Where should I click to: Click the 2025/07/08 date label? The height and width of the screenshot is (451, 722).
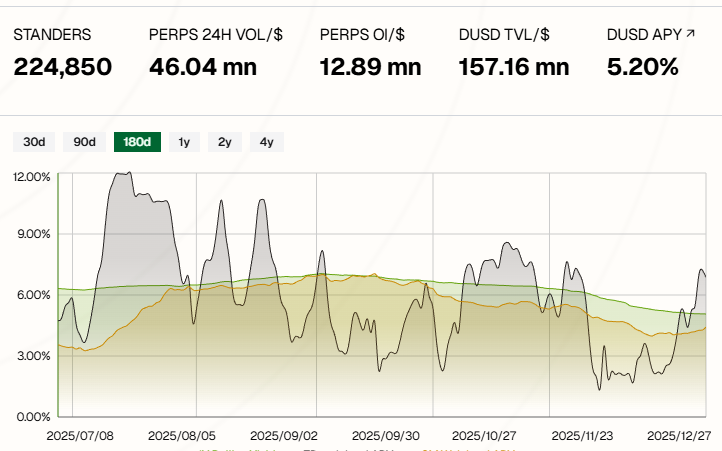coord(80,435)
